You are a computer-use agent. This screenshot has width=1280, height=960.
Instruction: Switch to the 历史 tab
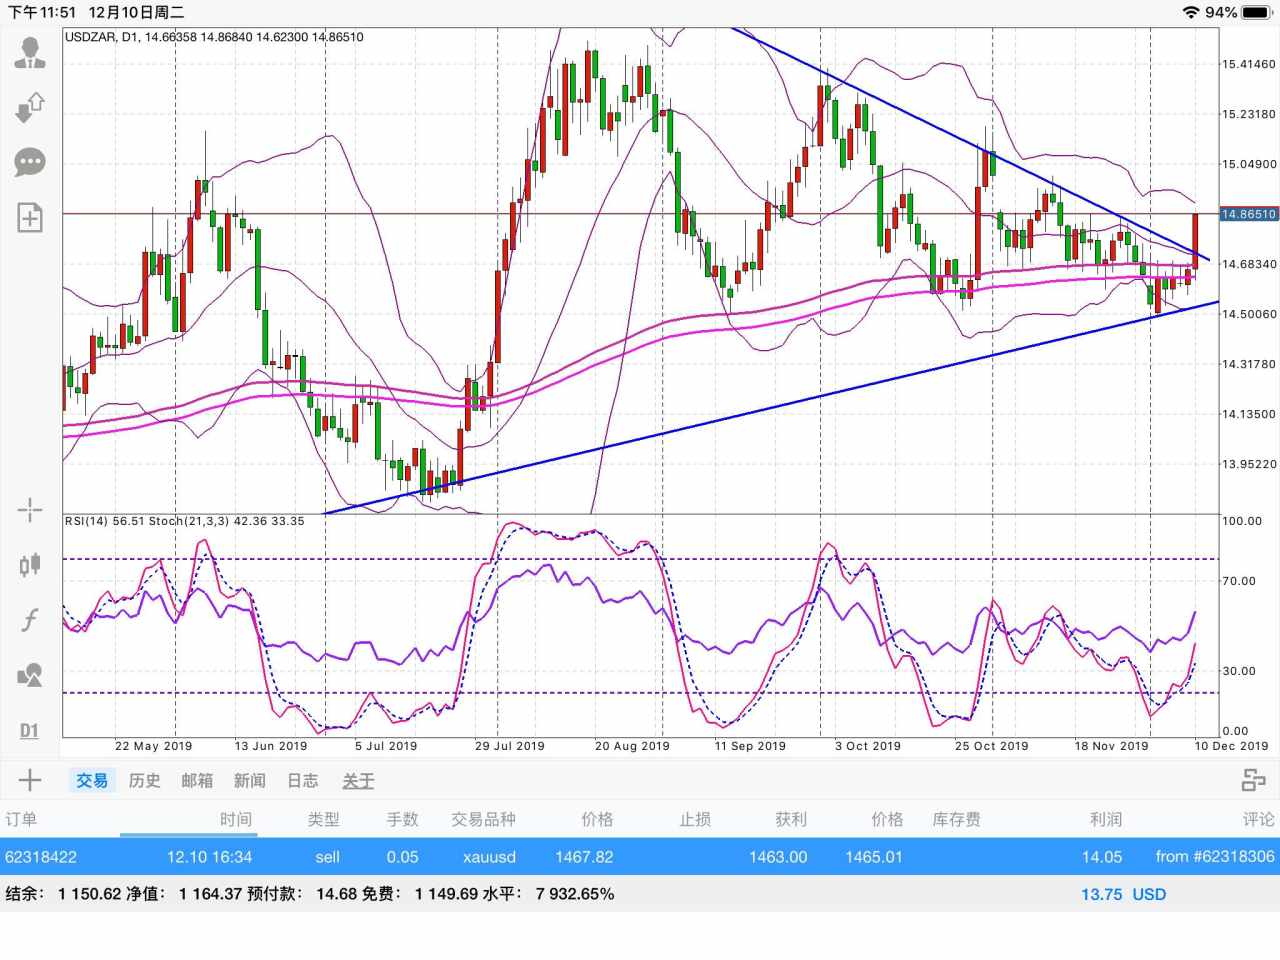pos(145,780)
